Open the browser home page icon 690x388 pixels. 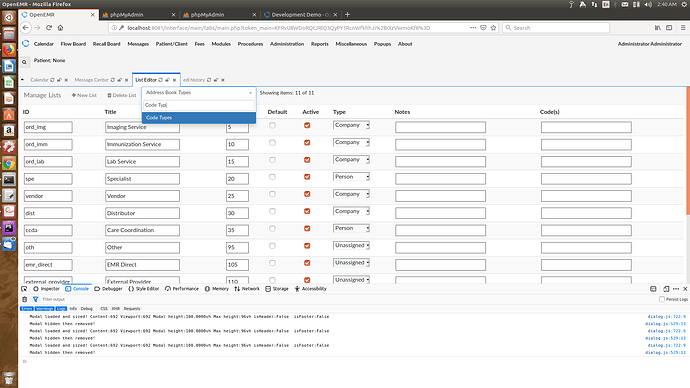pos(60,28)
